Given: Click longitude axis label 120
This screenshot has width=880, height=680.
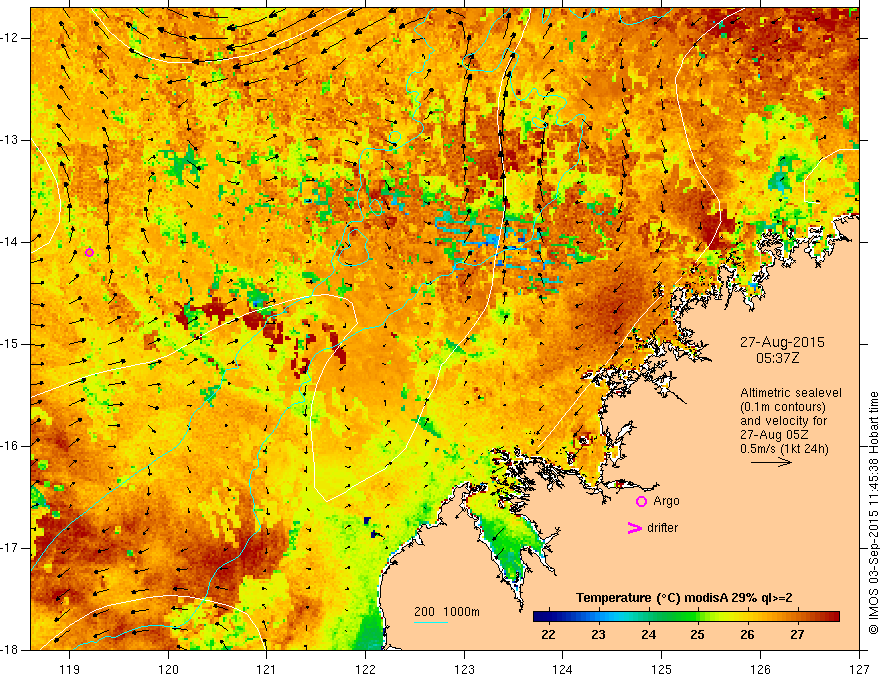Looking at the screenshot, I should (168, 669).
